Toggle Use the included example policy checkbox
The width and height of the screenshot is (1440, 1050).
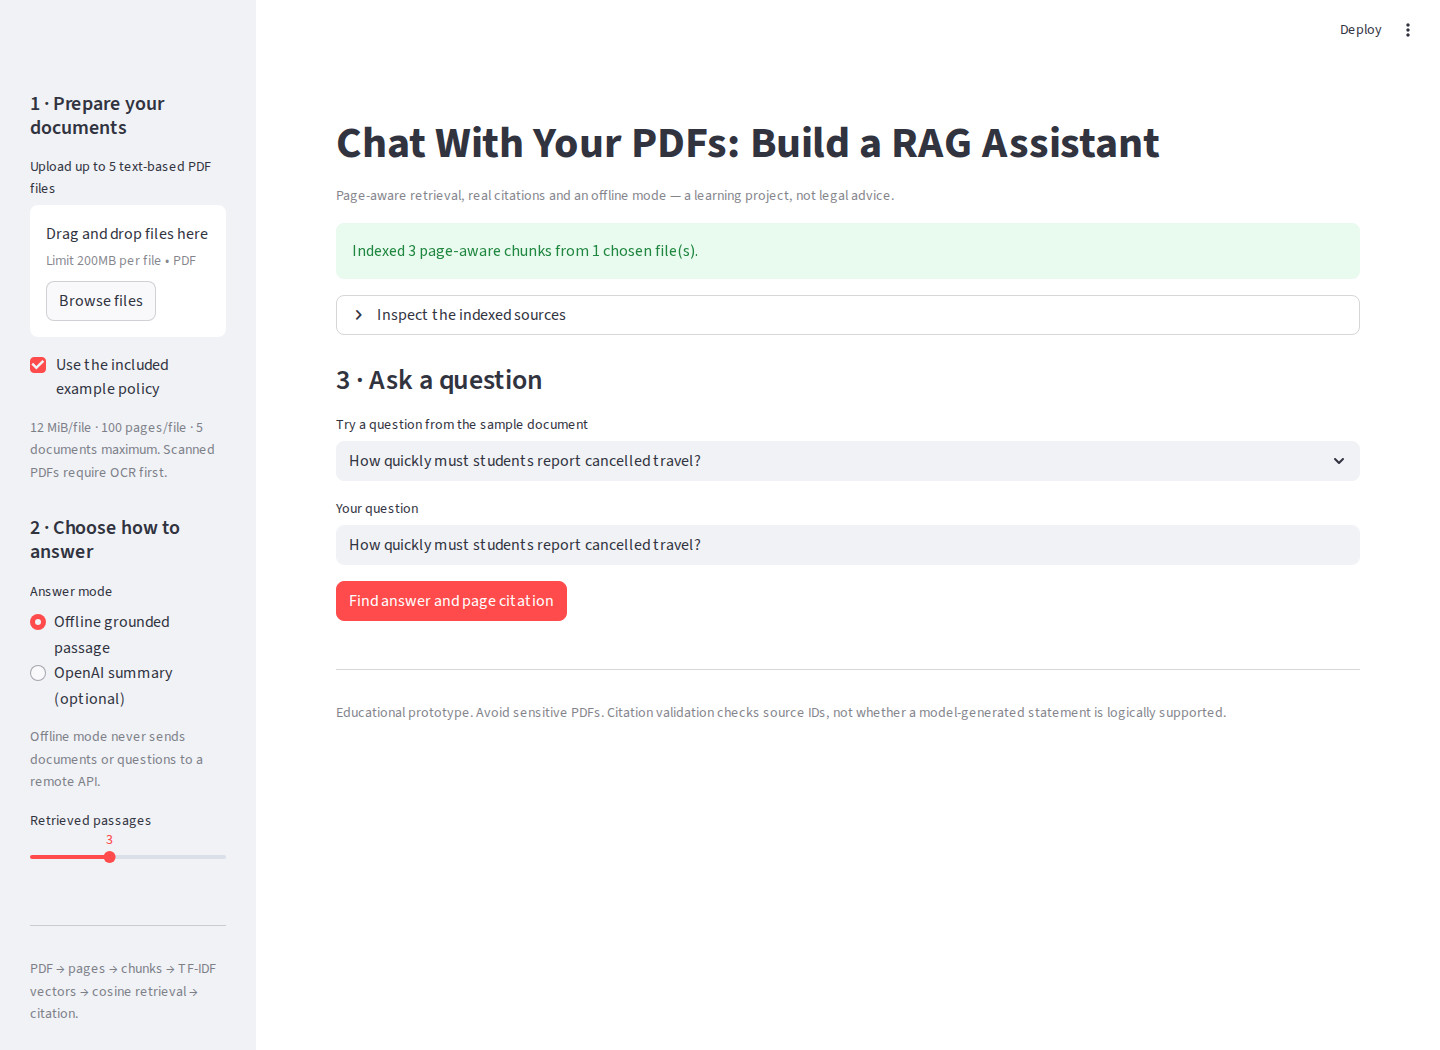coord(38,365)
